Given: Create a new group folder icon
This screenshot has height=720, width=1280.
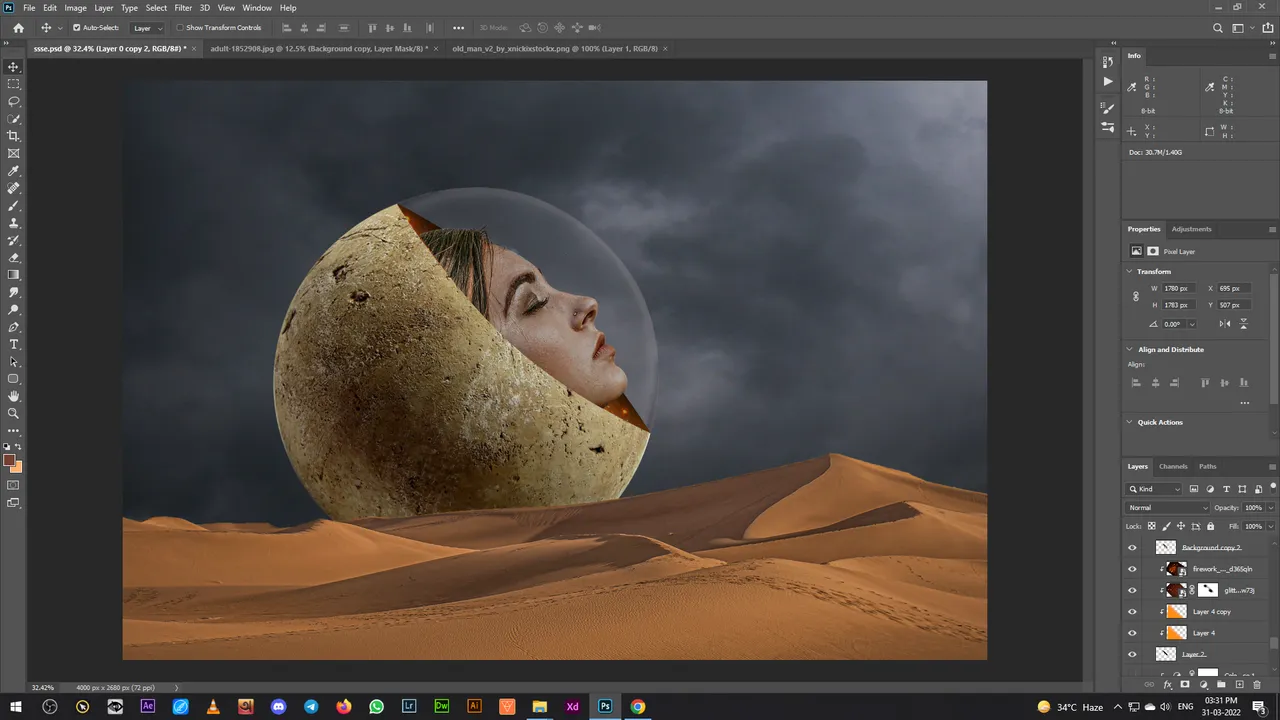Looking at the screenshot, I should point(1222,684).
